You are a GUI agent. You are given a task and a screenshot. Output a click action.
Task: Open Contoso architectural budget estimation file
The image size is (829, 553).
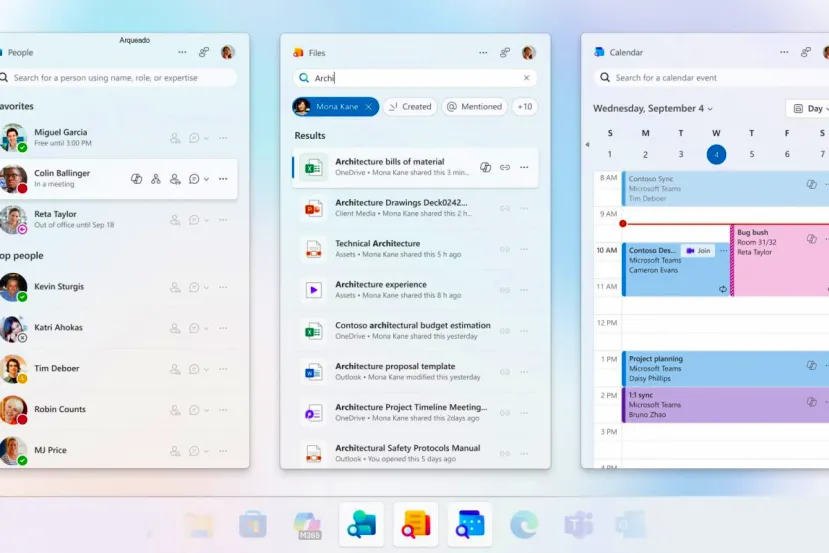tap(416, 330)
